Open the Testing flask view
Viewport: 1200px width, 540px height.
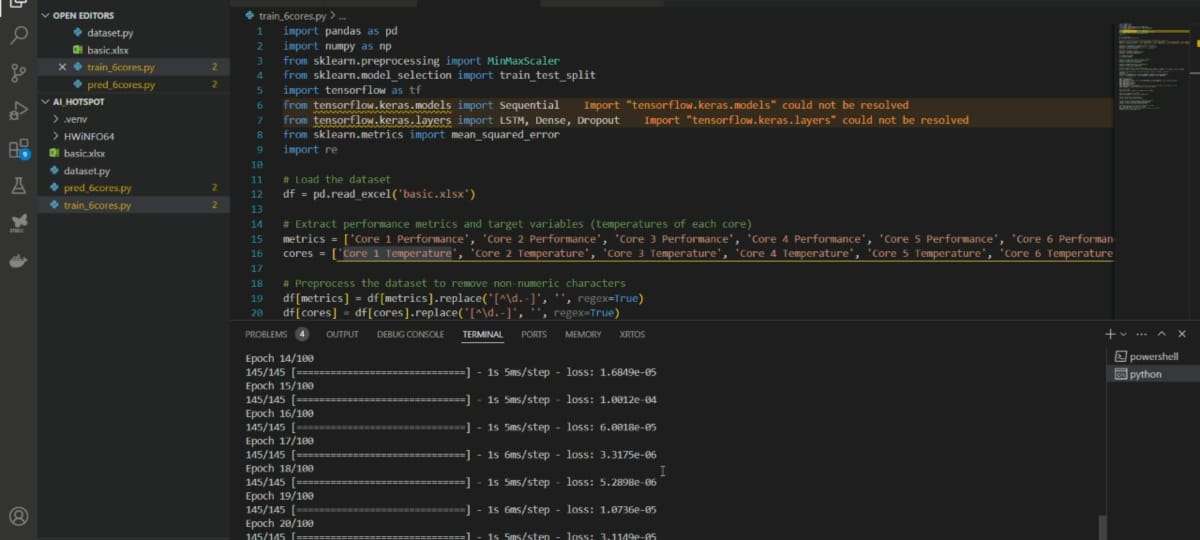click(x=18, y=186)
